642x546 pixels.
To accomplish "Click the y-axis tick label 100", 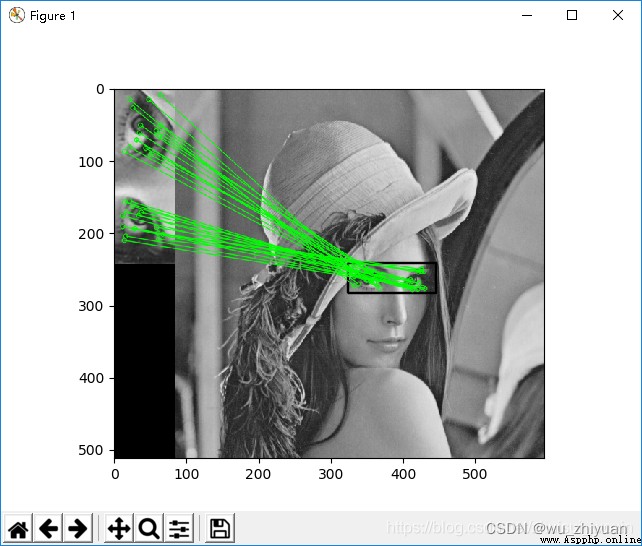I will point(91,162).
